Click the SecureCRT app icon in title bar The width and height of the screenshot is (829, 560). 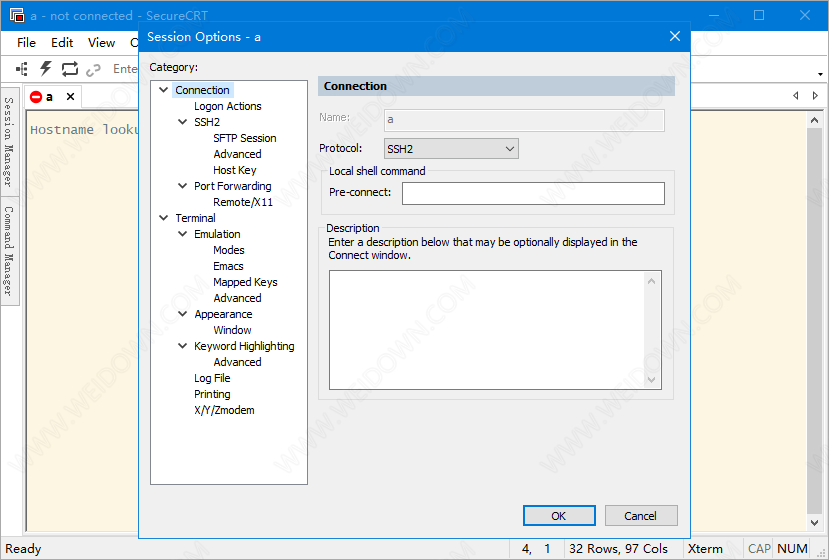pyautogui.click(x=17, y=15)
